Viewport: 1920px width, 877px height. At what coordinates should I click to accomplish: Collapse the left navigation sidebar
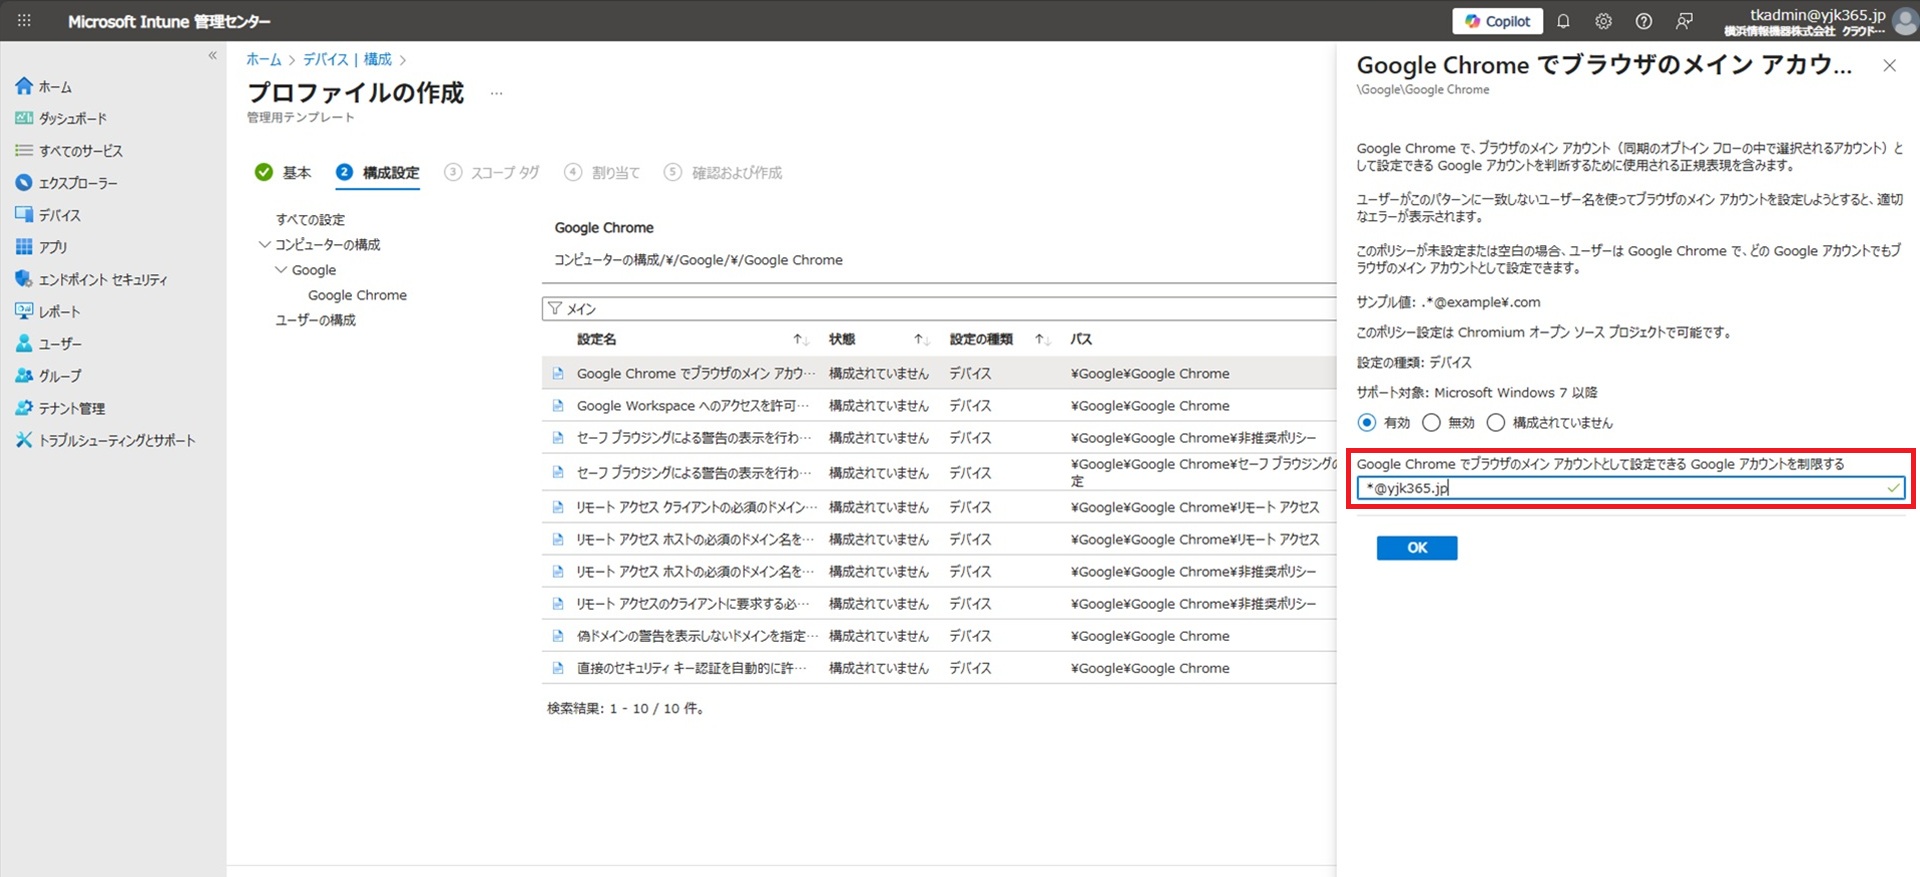[x=212, y=56]
